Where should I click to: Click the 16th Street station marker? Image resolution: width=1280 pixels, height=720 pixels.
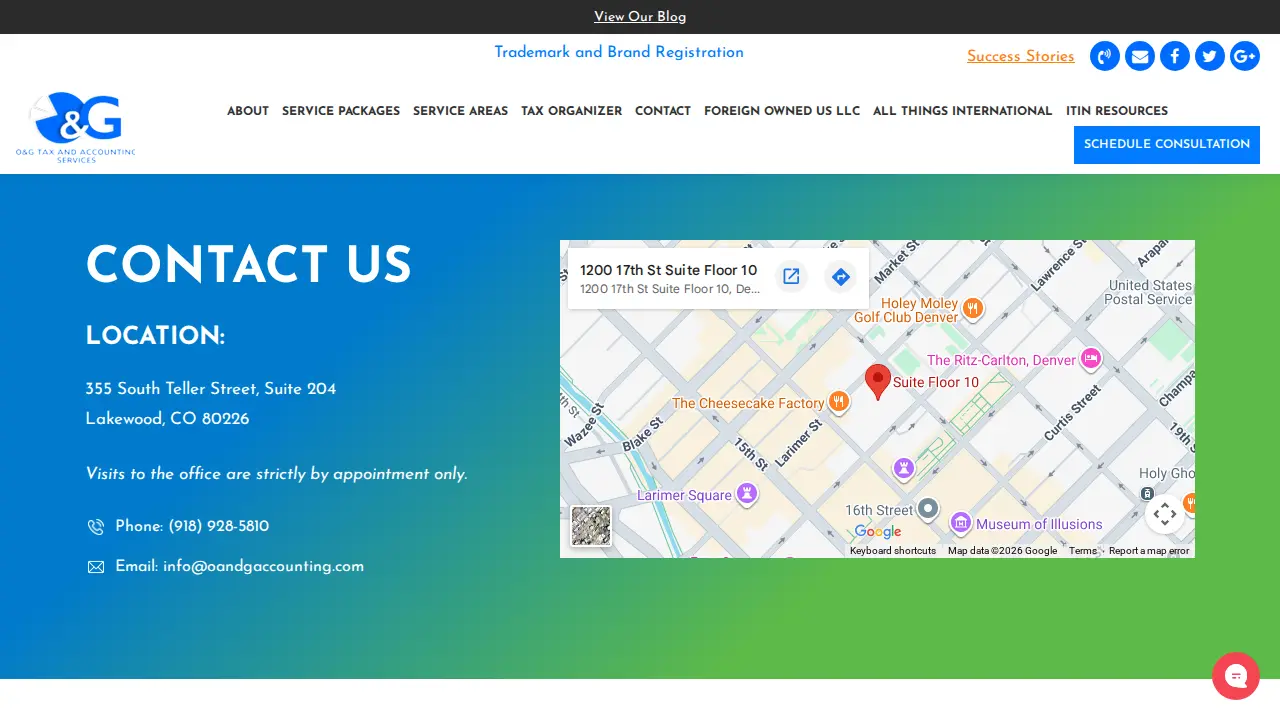(928, 509)
